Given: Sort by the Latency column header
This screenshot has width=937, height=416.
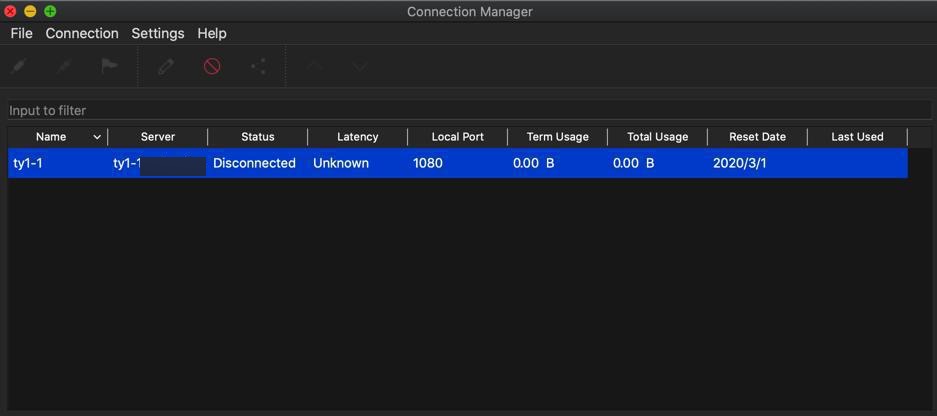Looking at the screenshot, I should [x=357, y=137].
